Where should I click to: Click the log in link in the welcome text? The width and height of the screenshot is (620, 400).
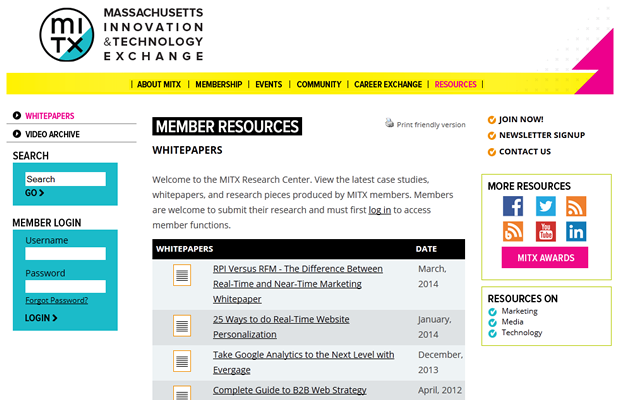pos(380,210)
